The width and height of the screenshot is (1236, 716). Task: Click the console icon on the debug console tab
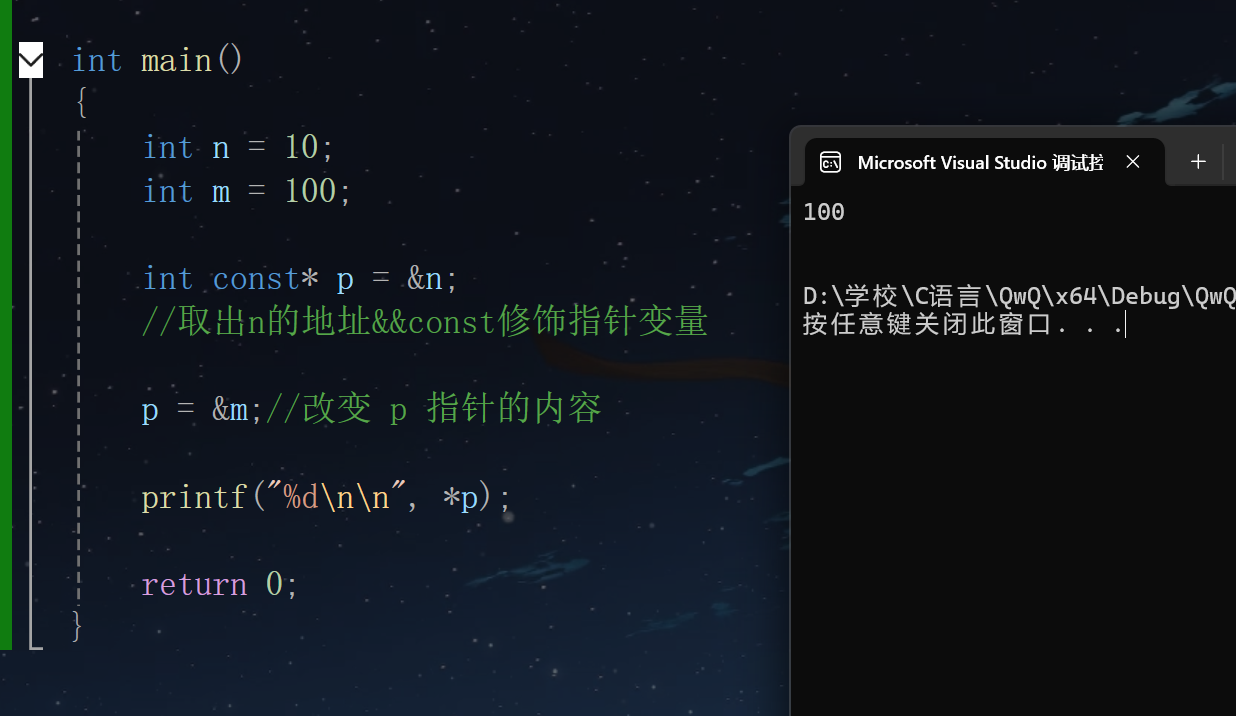click(x=830, y=161)
